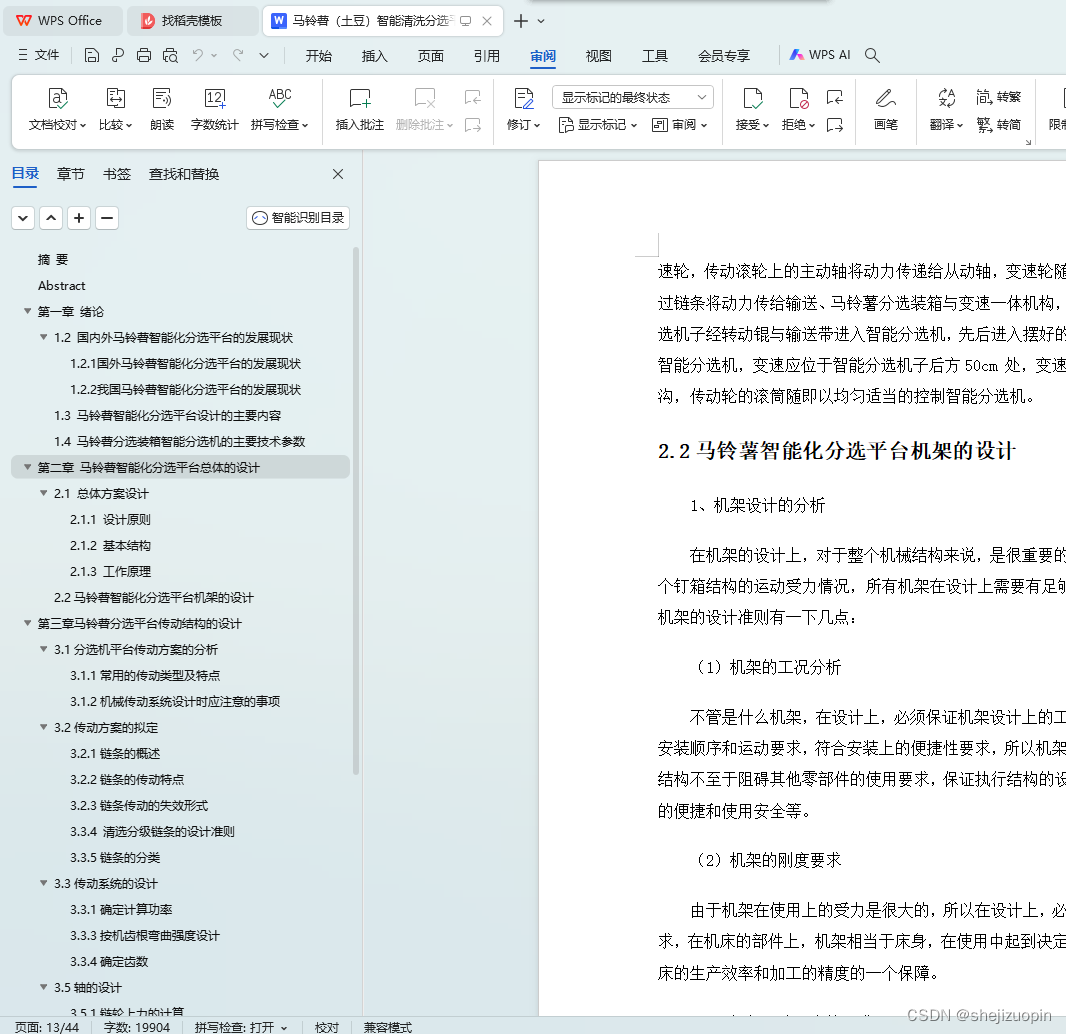
Task: Open a new tab with plus button
Action: point(521,21)
